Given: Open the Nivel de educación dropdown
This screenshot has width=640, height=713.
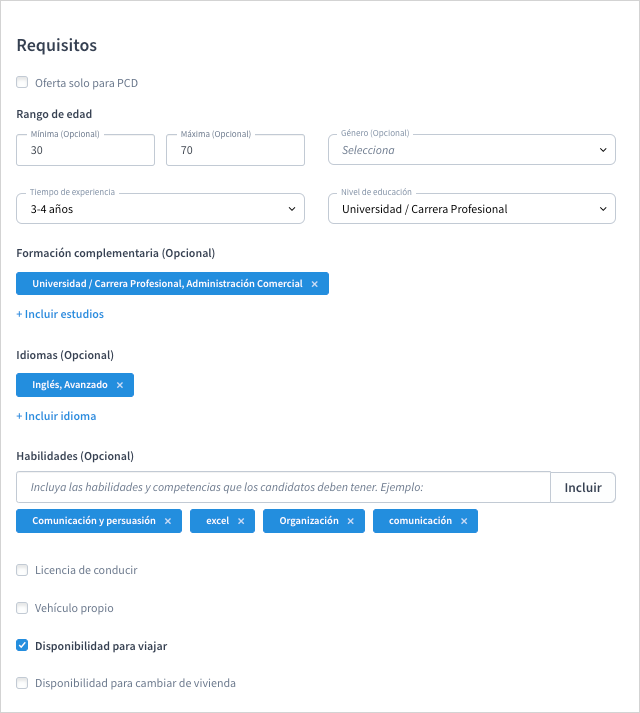Looking at the screenshot, I should [471, 209].
